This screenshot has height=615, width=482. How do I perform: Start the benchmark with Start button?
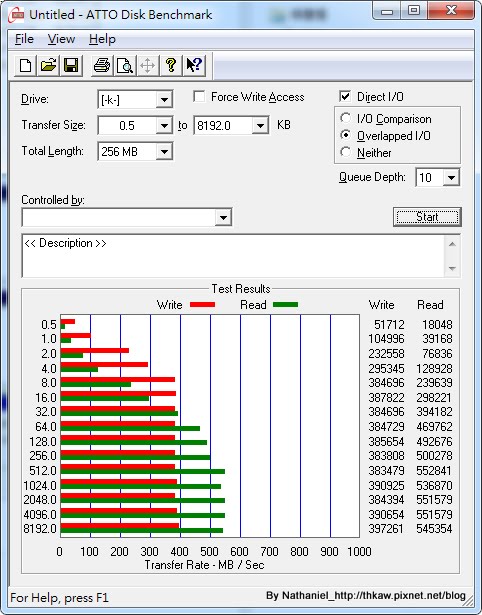tap(427, 217)
